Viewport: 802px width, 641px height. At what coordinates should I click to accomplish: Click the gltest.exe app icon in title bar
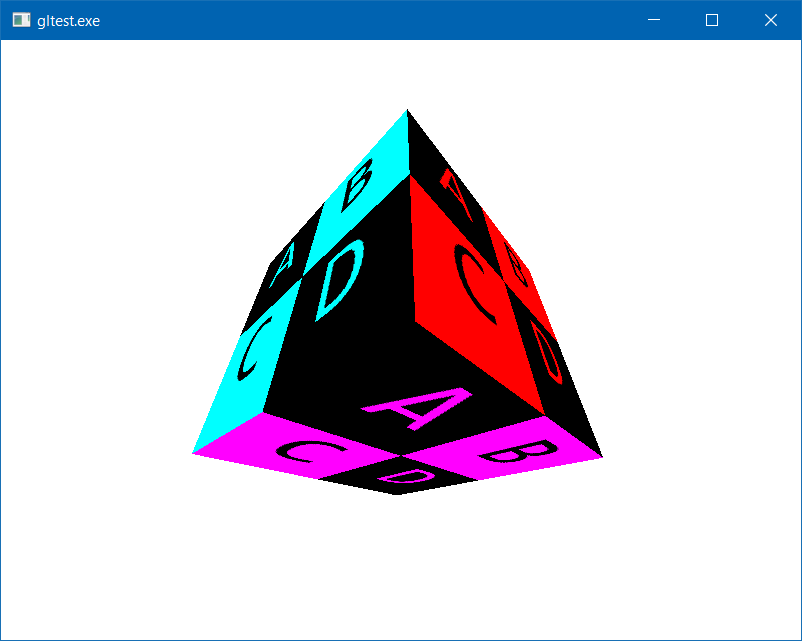click(21, 20)
